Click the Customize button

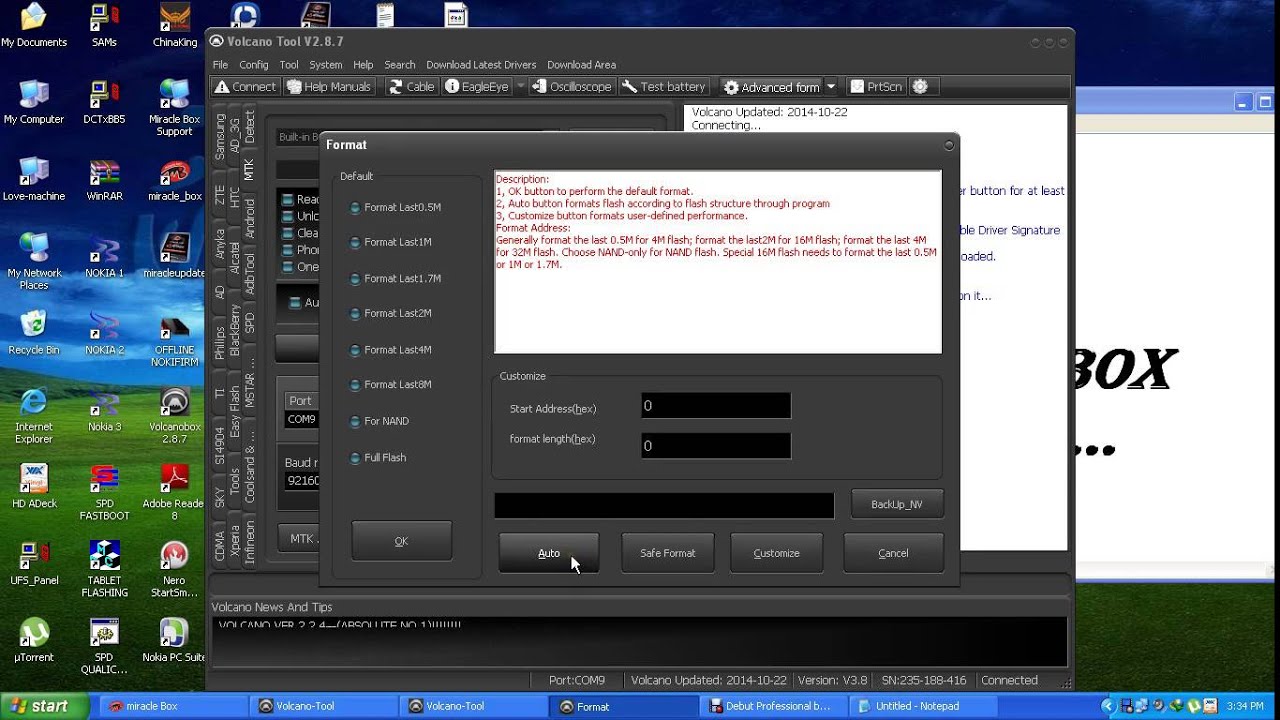pos(777,553)
